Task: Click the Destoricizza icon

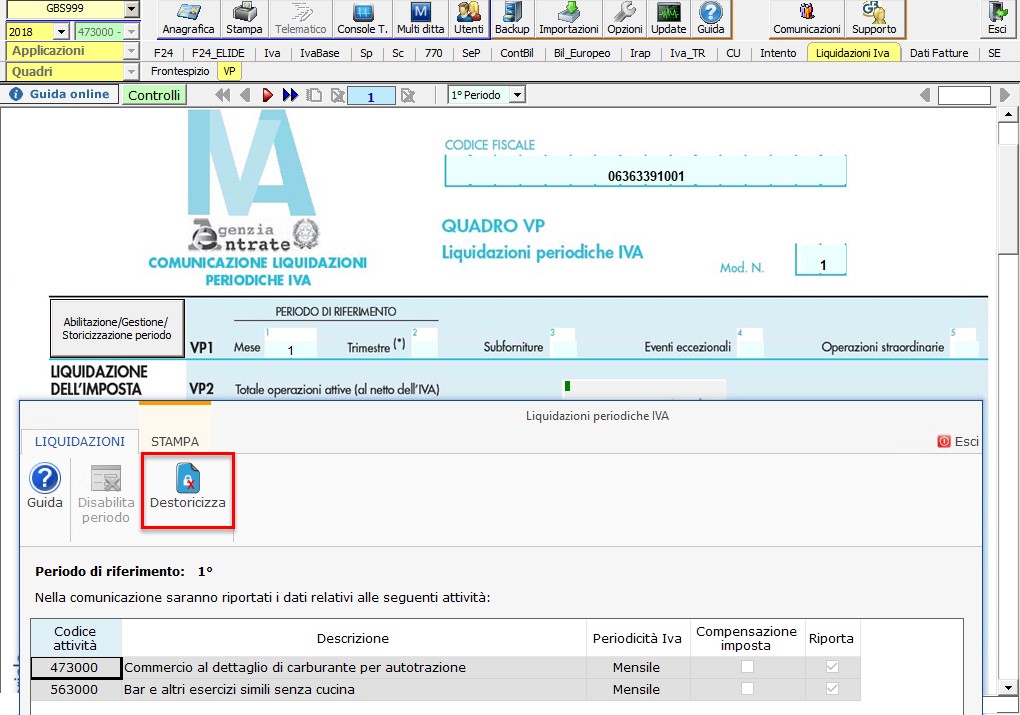Action: (187, 487)
